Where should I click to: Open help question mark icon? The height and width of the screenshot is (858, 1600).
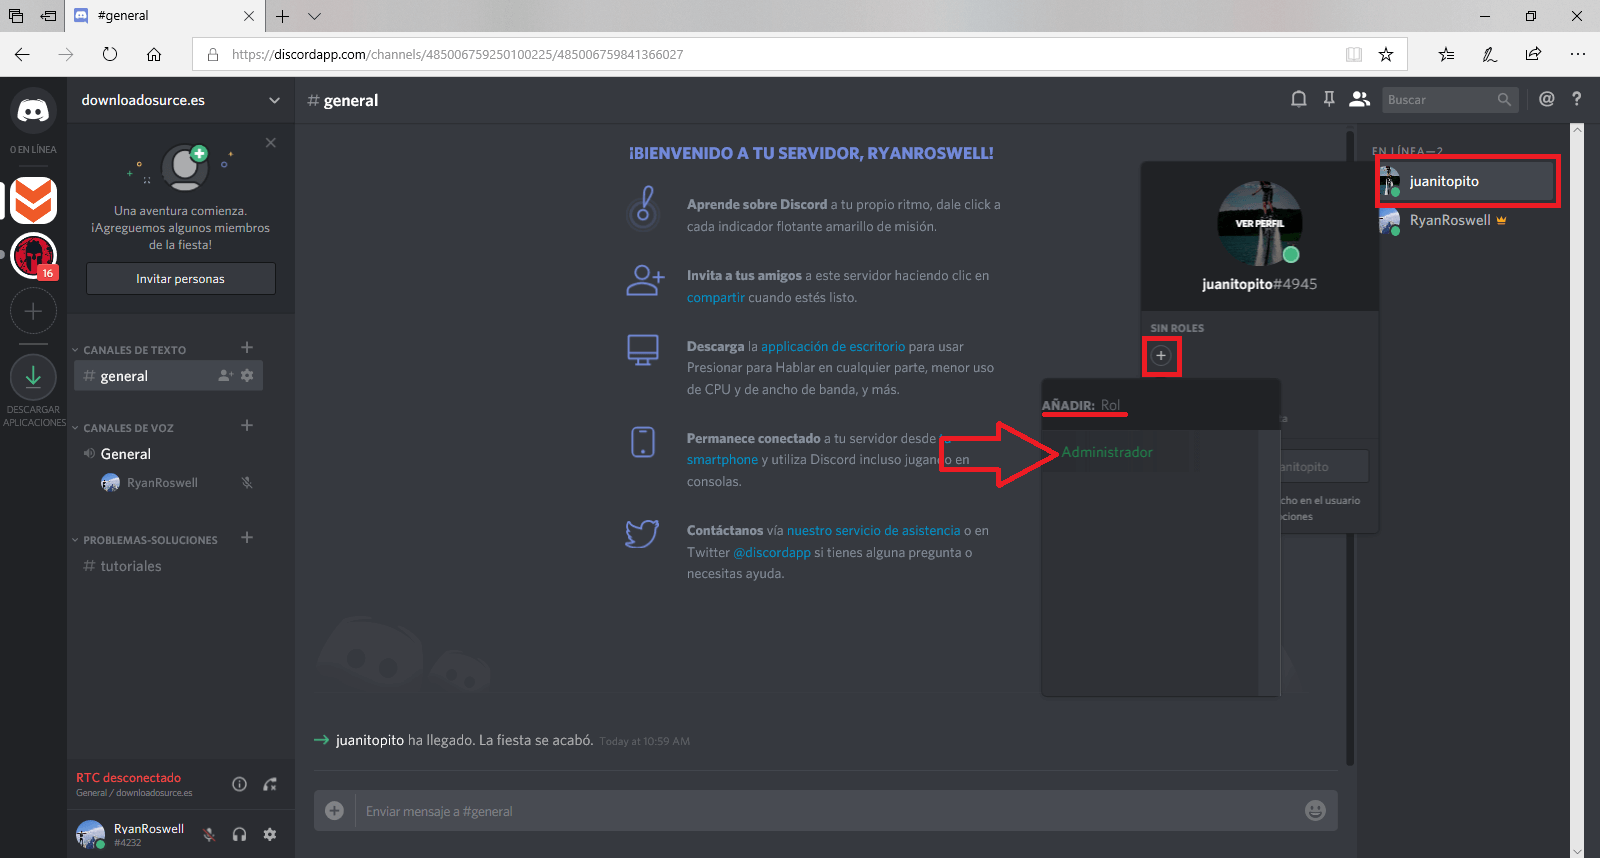(1577, 99)
